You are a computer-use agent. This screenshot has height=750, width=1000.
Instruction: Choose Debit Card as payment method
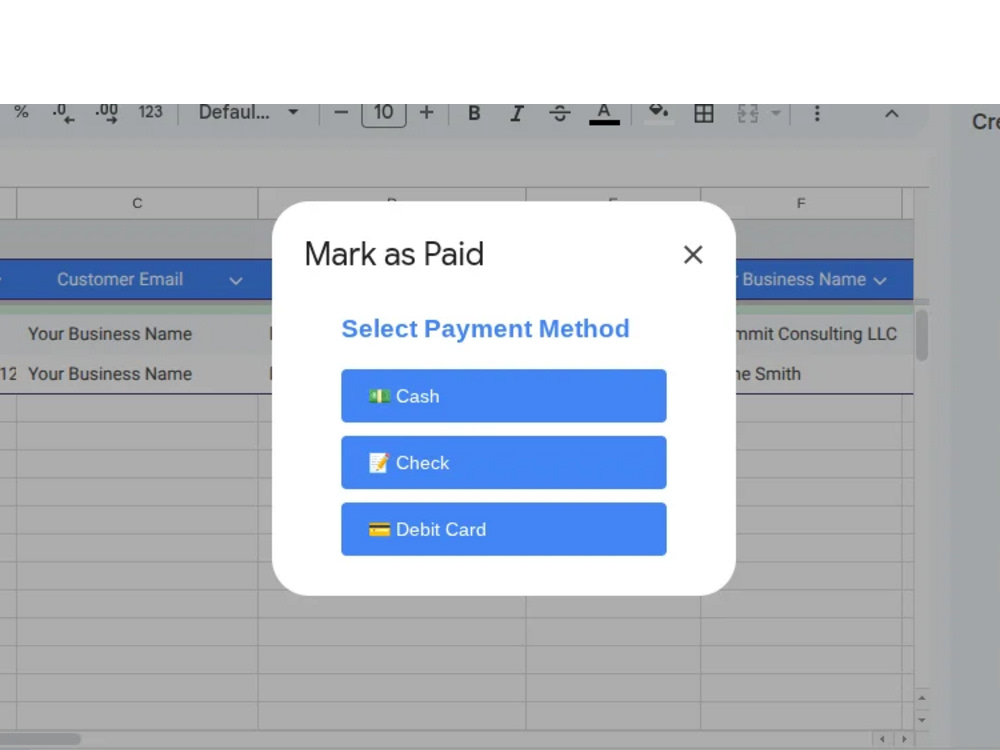[503, 529]
